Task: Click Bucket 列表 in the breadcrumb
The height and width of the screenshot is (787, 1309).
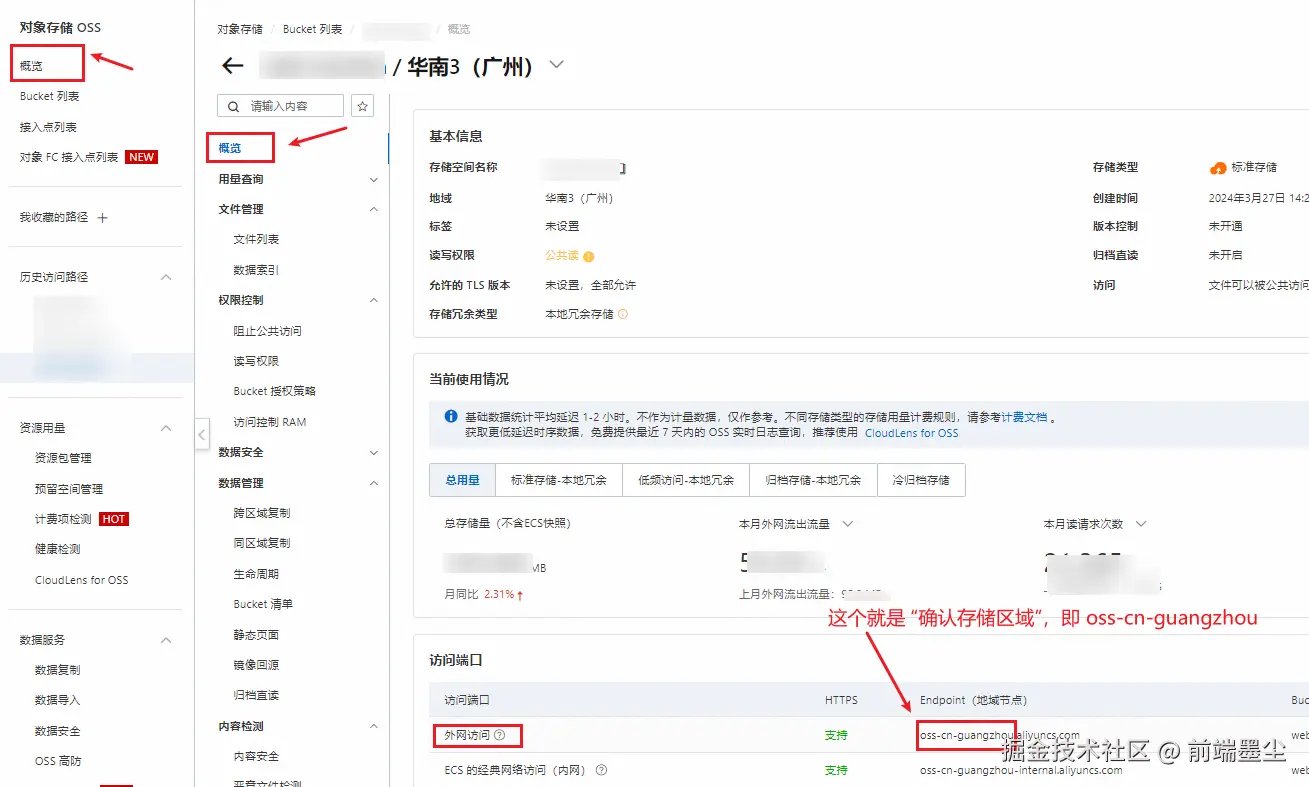Action: pos(312,29)
